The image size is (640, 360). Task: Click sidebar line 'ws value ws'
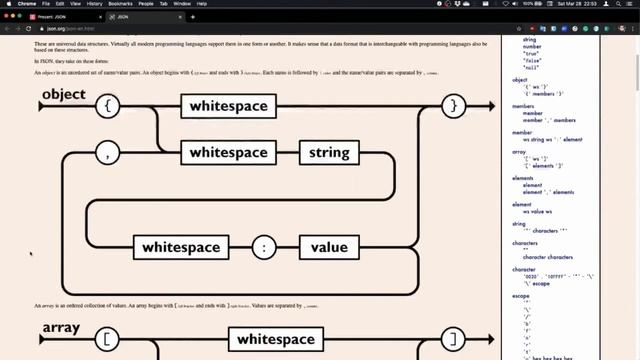coord(537,211)
